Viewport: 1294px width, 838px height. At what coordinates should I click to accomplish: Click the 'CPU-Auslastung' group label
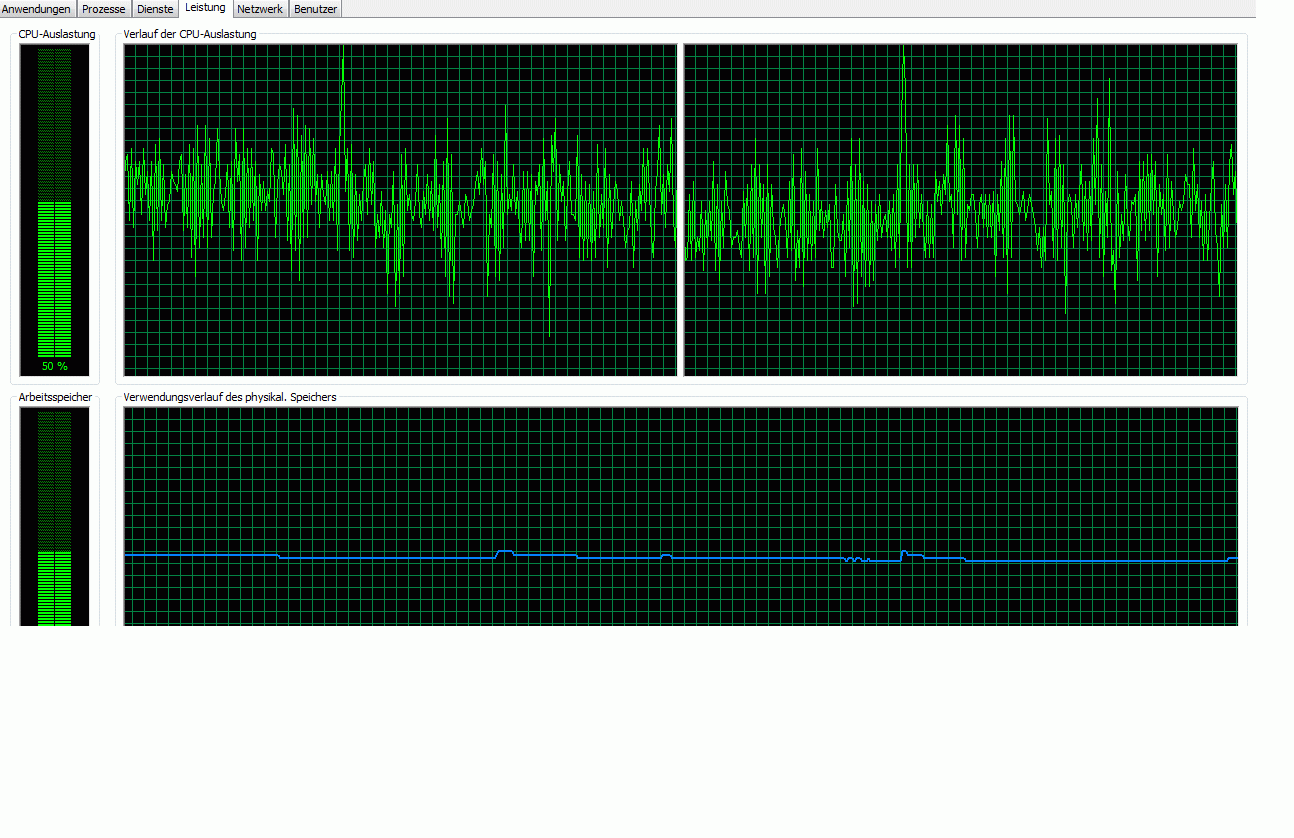click(x=57, y=34)
